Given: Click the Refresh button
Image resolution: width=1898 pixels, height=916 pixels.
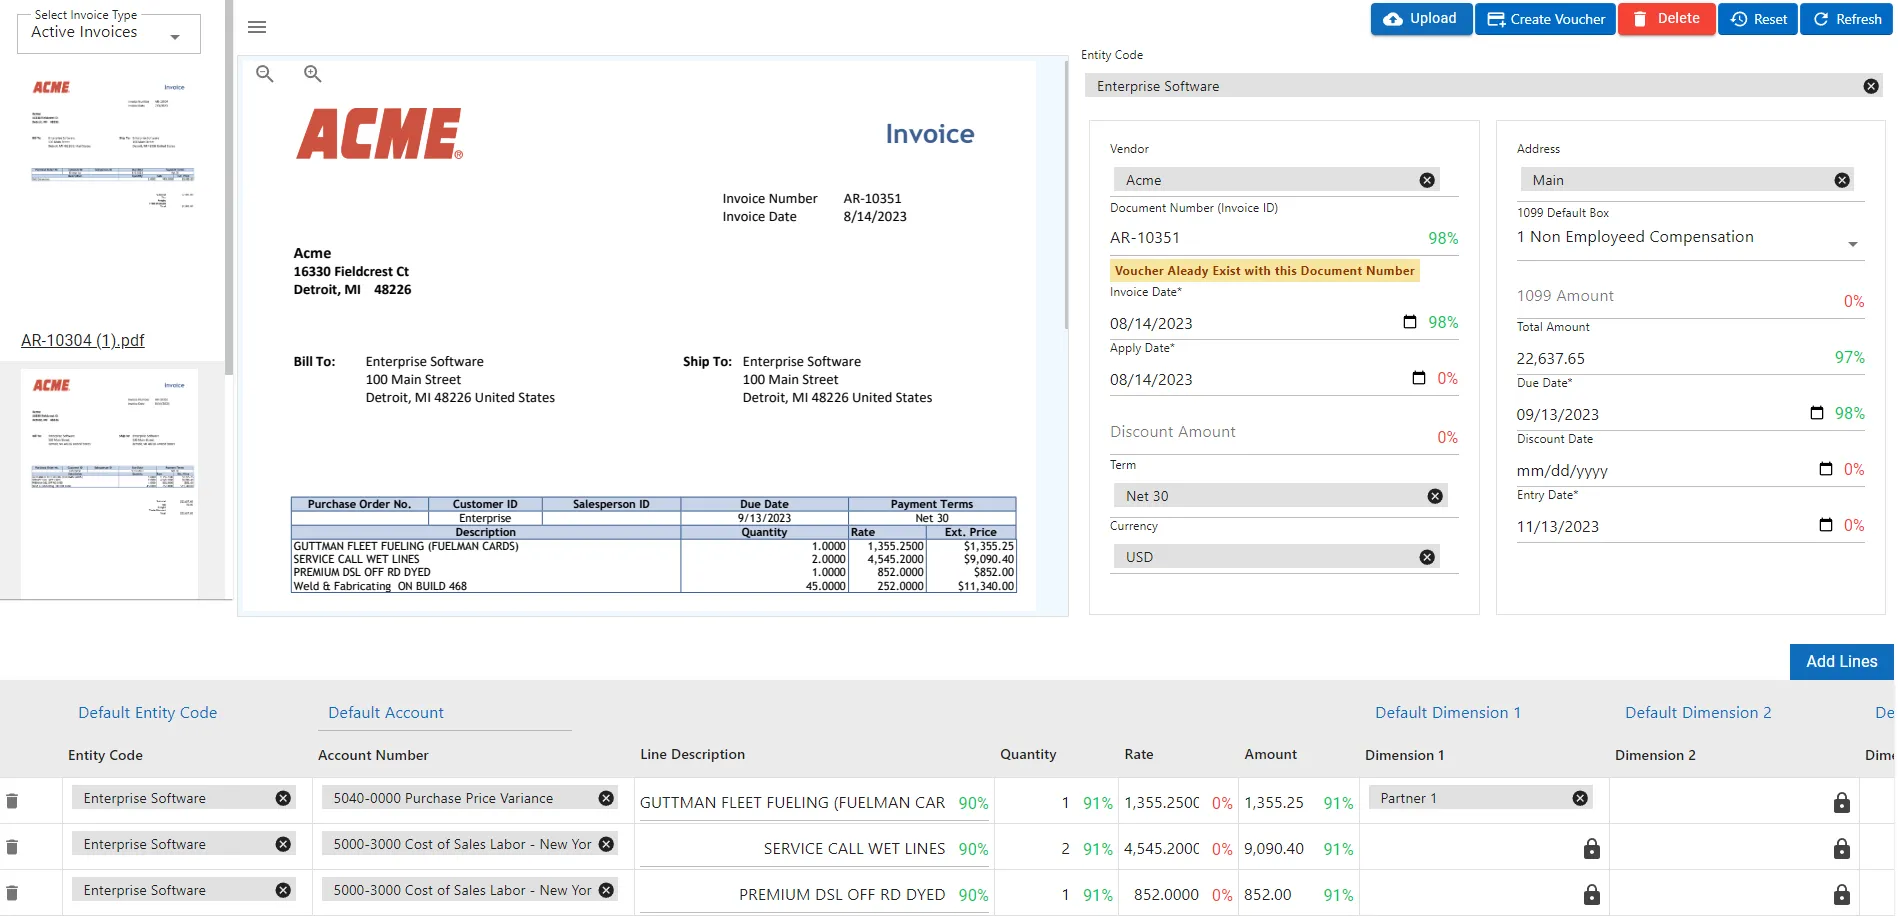Looking at the screenshot, I should click(1846, 19).
